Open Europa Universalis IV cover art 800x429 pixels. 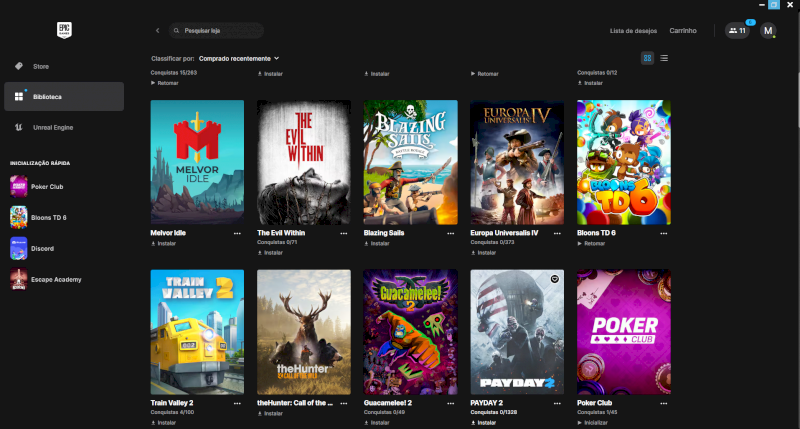tap(517, 162)
